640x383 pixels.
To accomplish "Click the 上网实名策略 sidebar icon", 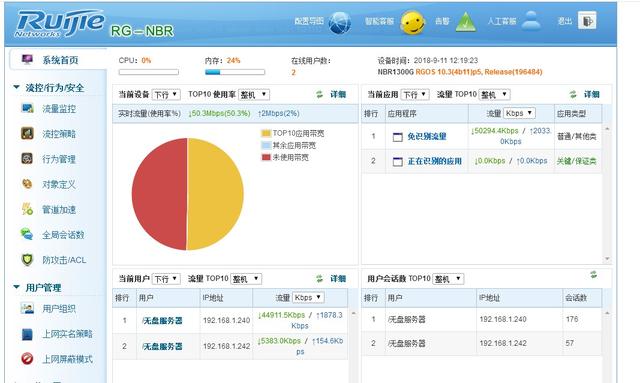I will coord(27,334).
